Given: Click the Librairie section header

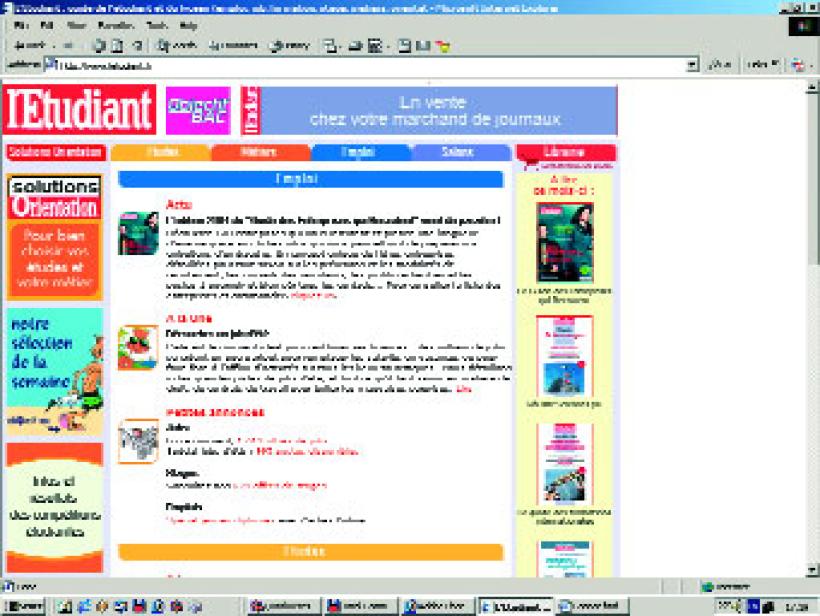Looking at the screenshot, I should [565, 152].
